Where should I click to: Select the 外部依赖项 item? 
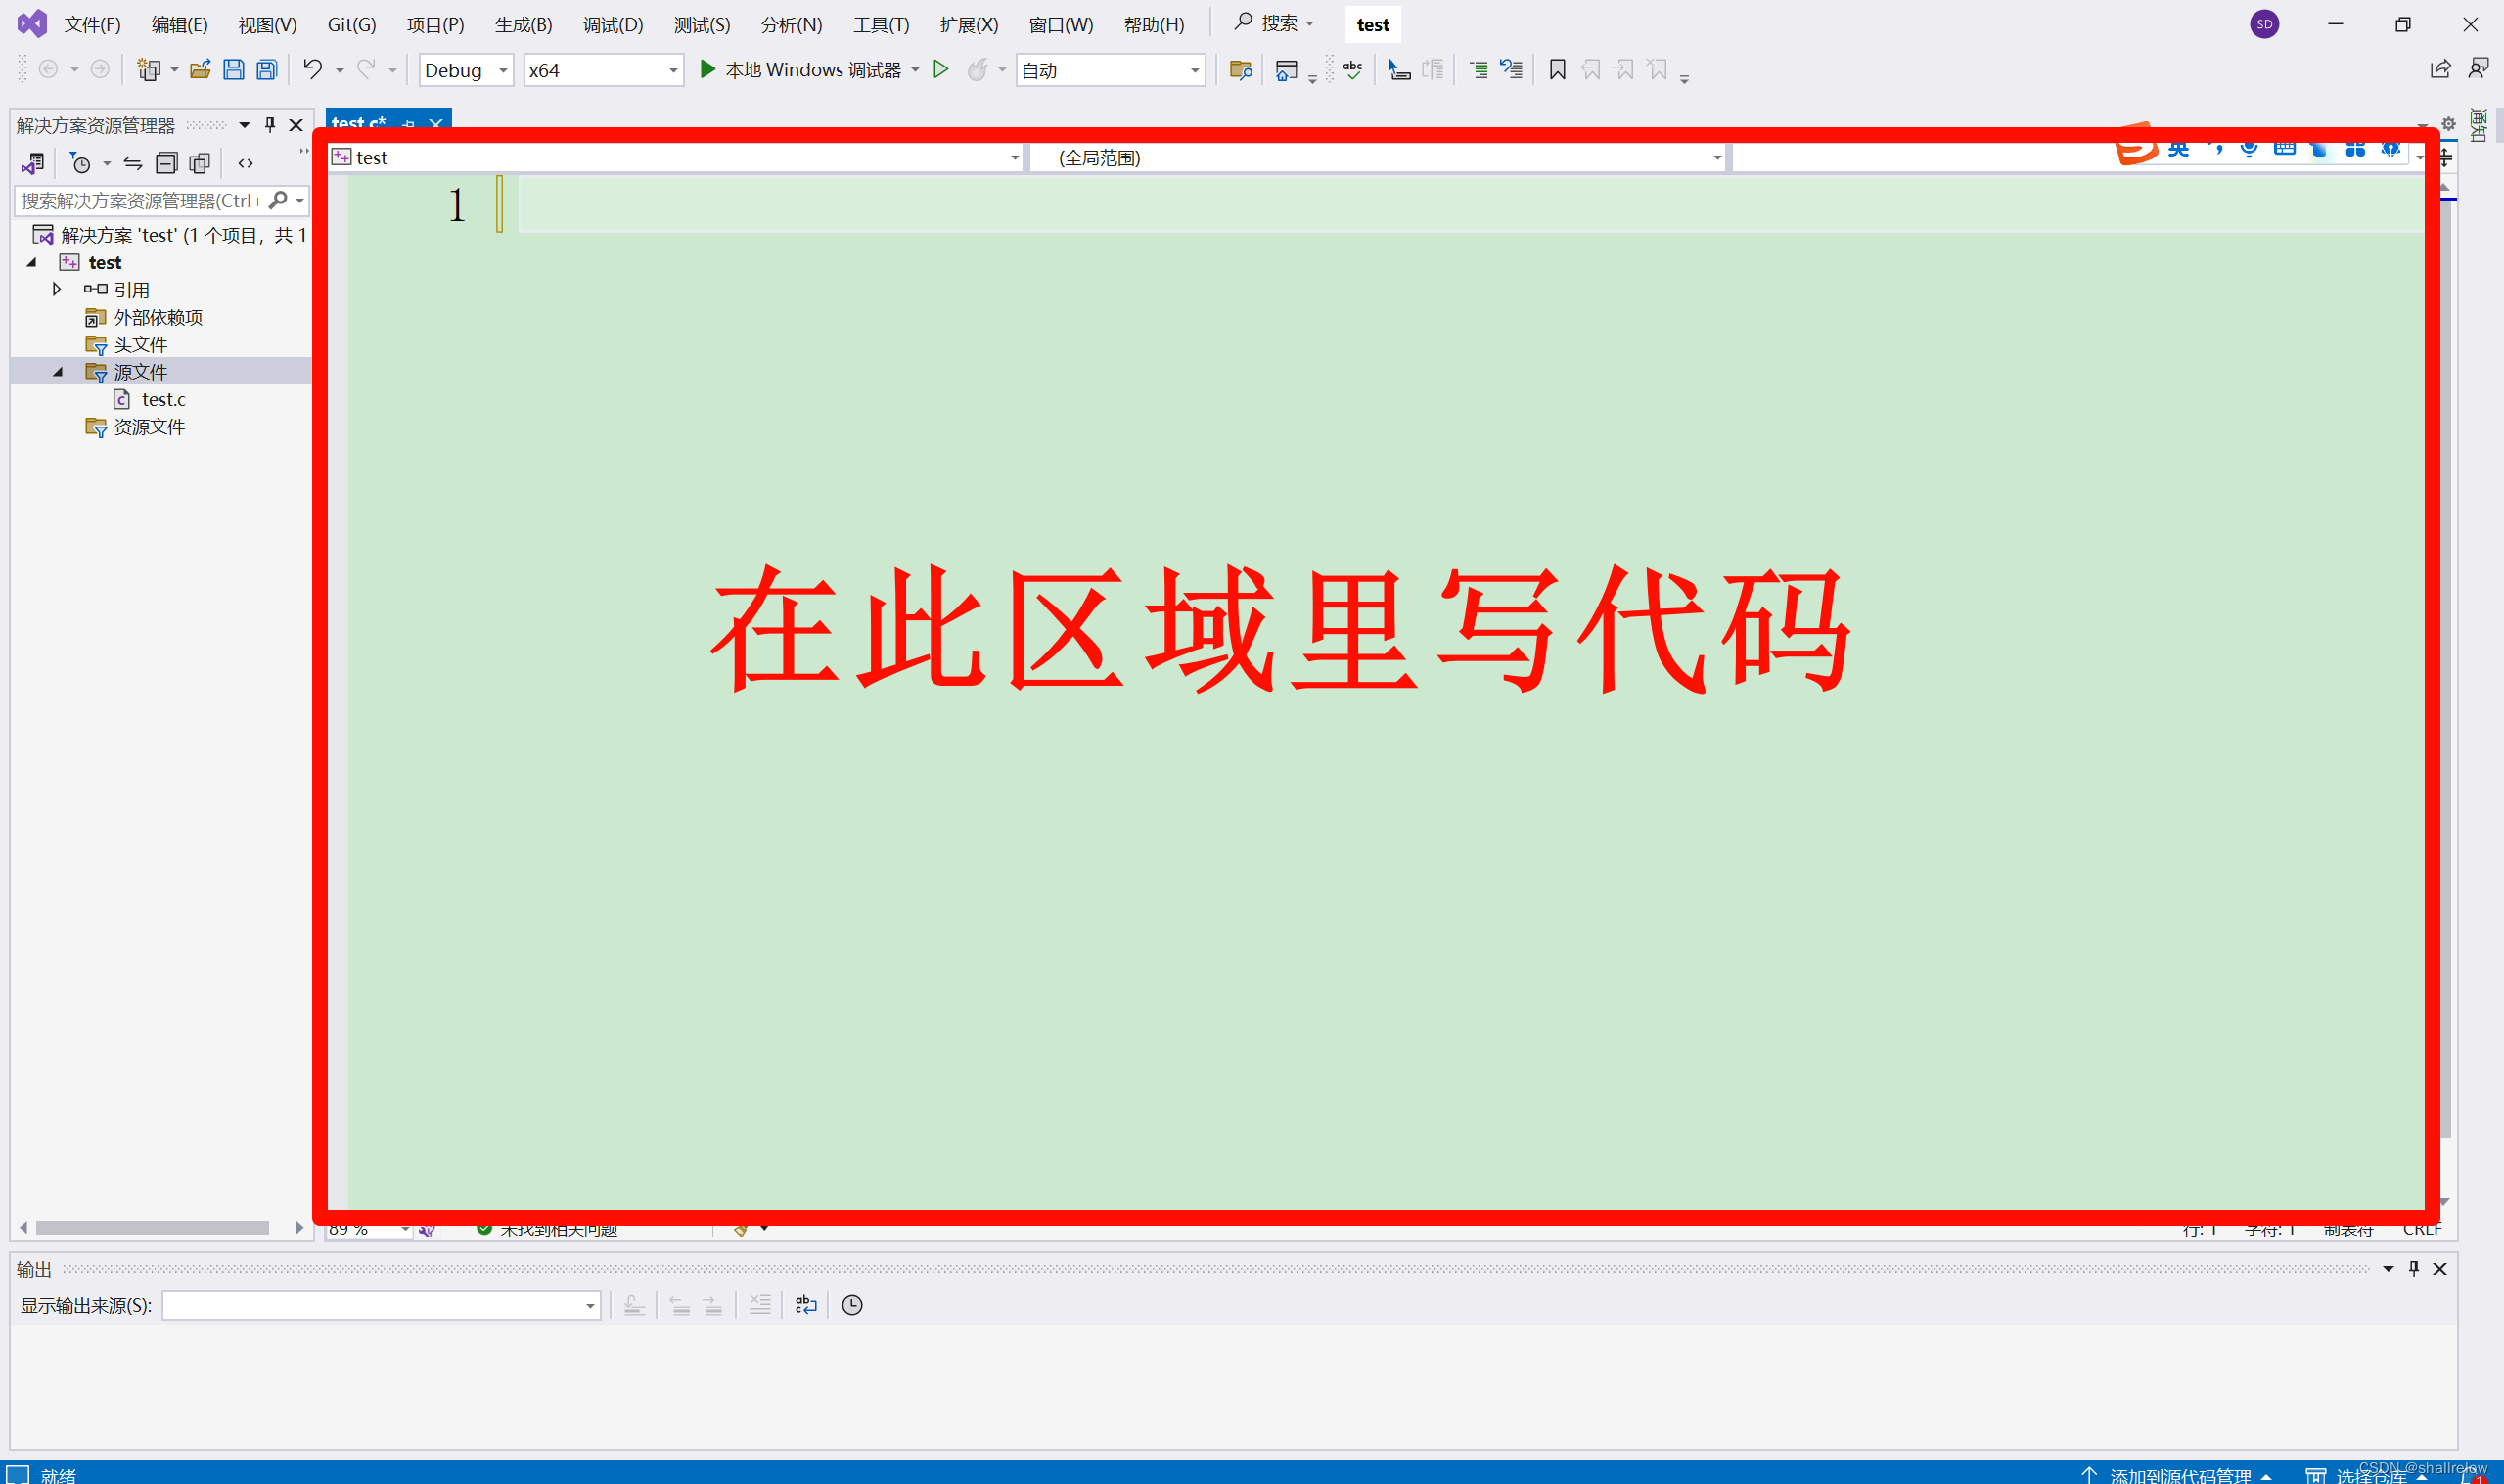tap(158, 317)
